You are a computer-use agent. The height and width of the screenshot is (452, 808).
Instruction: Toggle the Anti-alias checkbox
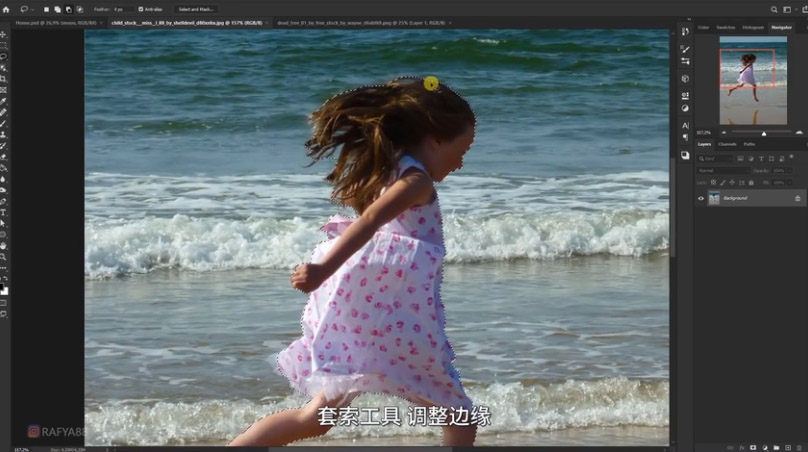tap(141, 9)
